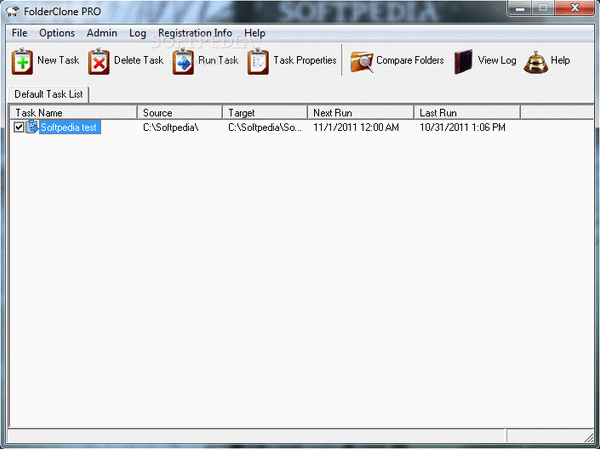This screenshot has height=449, width=600.
Task: Click the Compare Folders label
Action: click(410, 60)
